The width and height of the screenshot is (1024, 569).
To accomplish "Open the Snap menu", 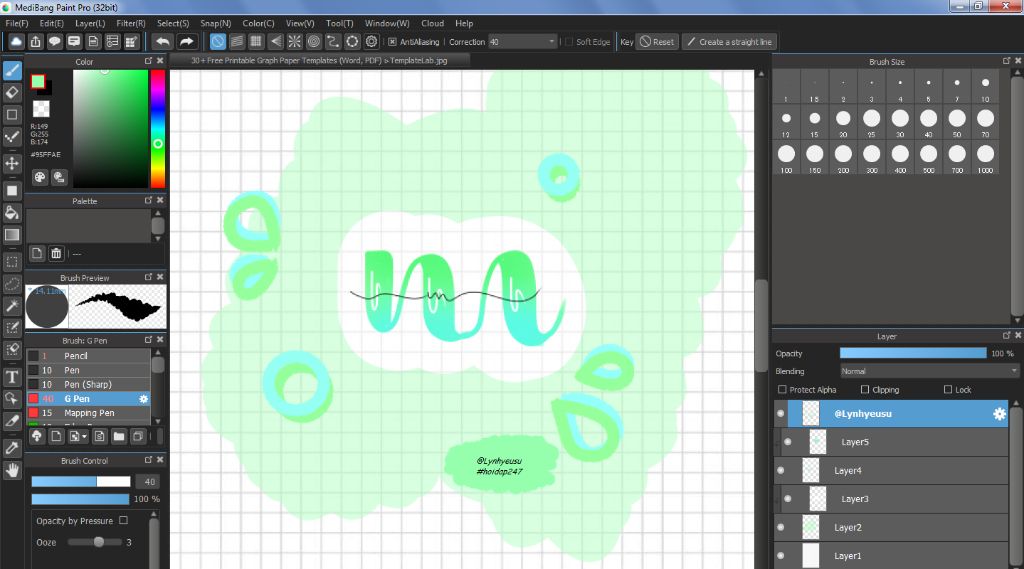I will 216,23.
